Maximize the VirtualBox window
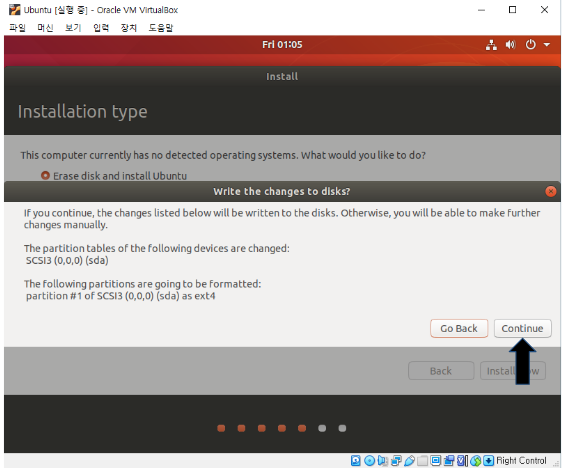The image size is (565, 468). [x=512, y=10]
